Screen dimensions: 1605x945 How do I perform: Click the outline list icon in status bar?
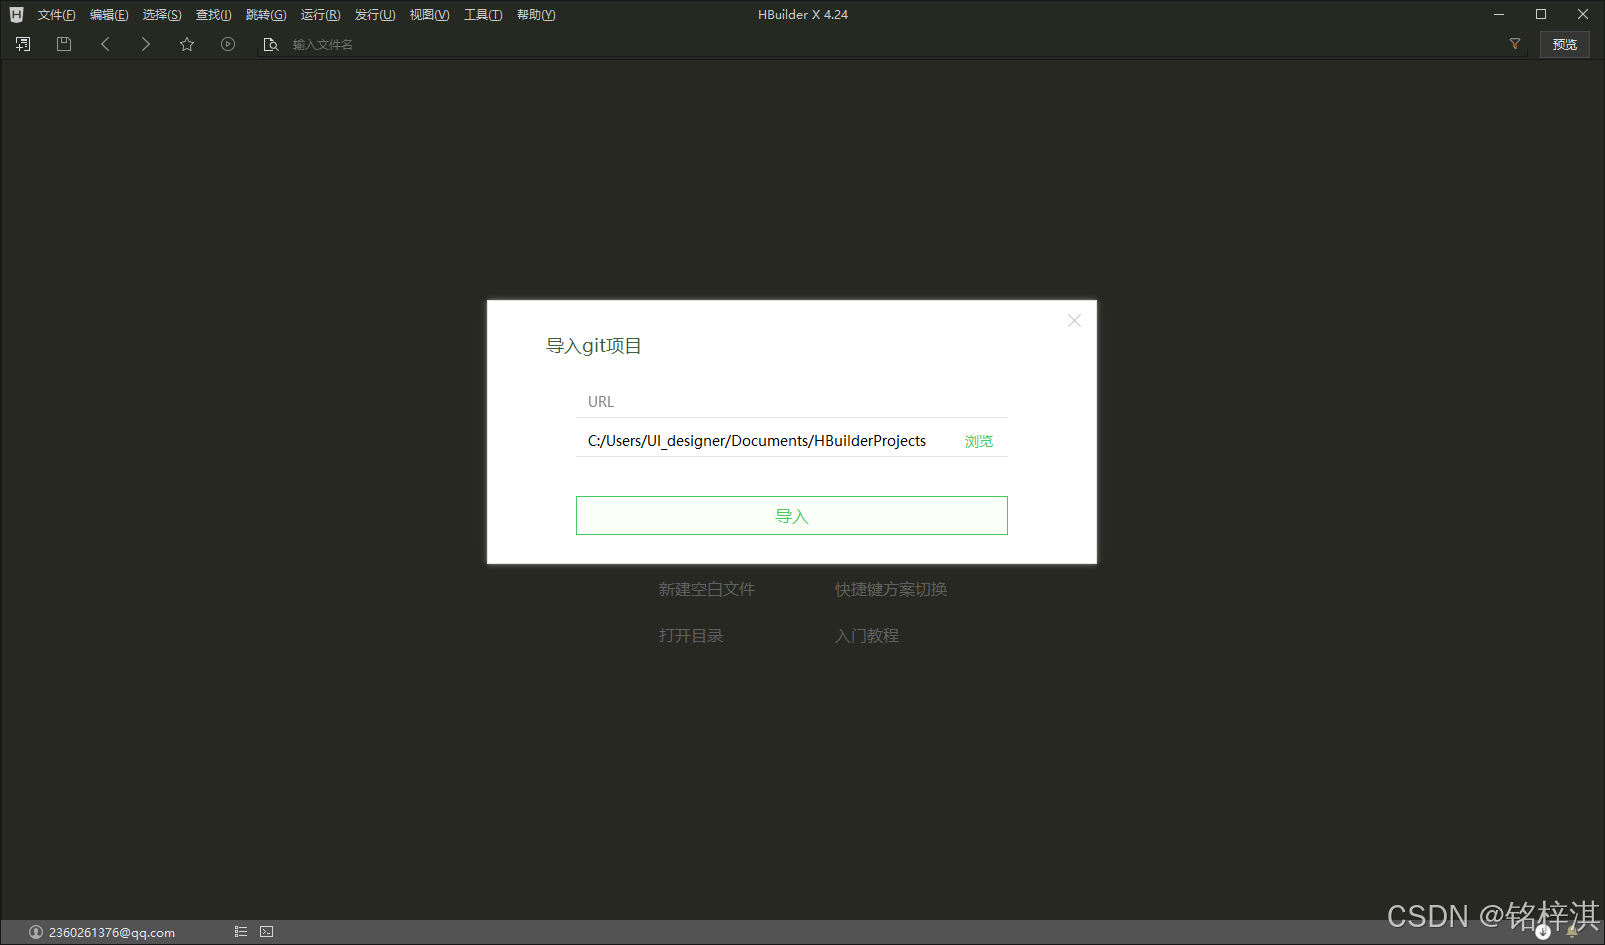[241, 931]
